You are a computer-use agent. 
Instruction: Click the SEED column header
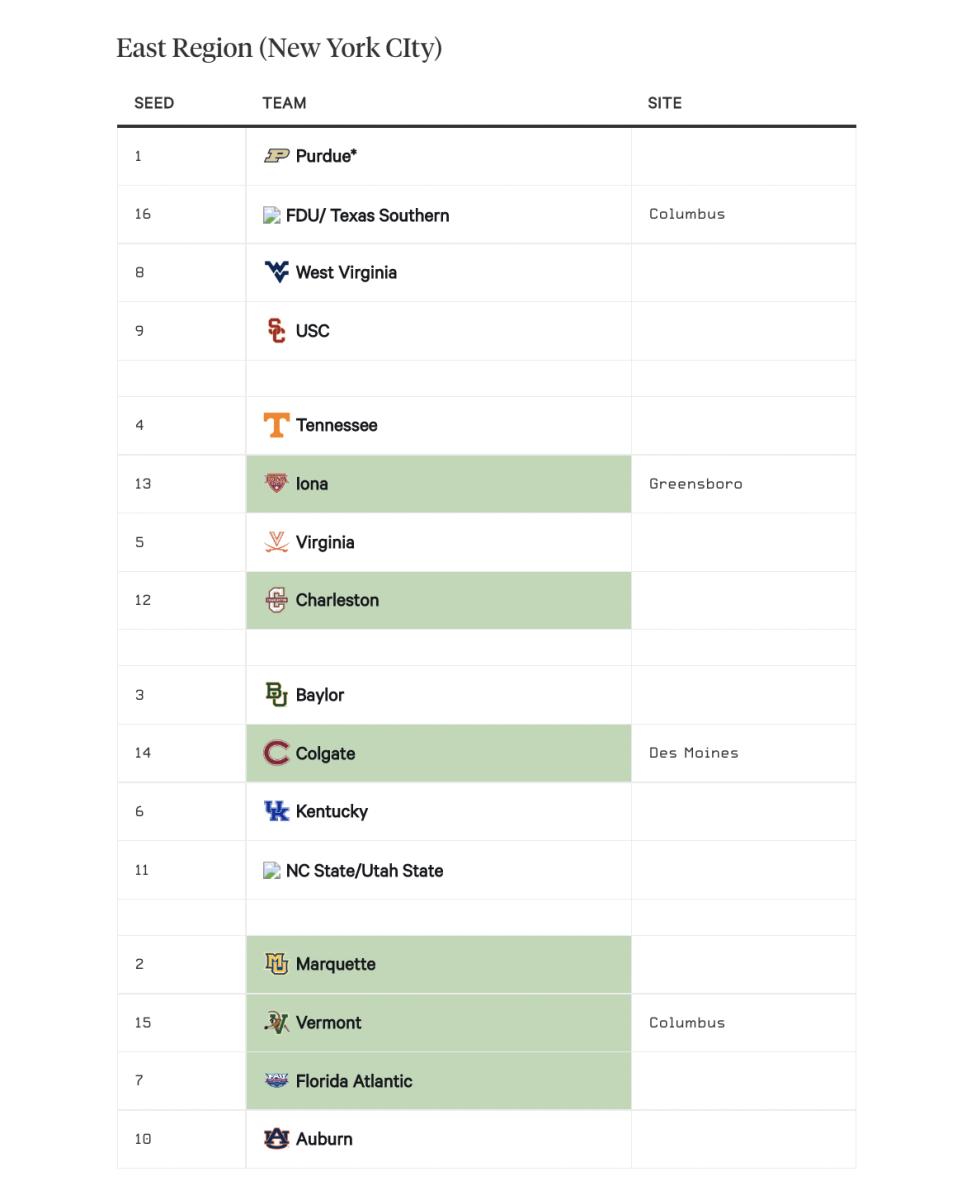pyautogui.click(x=154, y=103)
